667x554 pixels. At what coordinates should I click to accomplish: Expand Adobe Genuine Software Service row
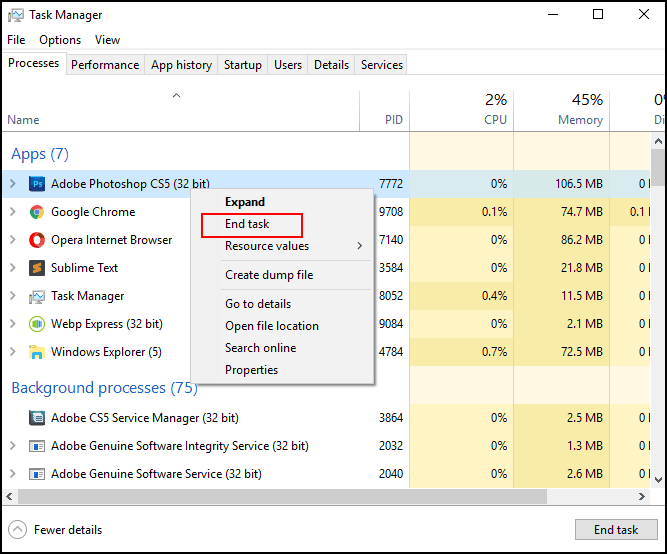click(x=13, y=474)
